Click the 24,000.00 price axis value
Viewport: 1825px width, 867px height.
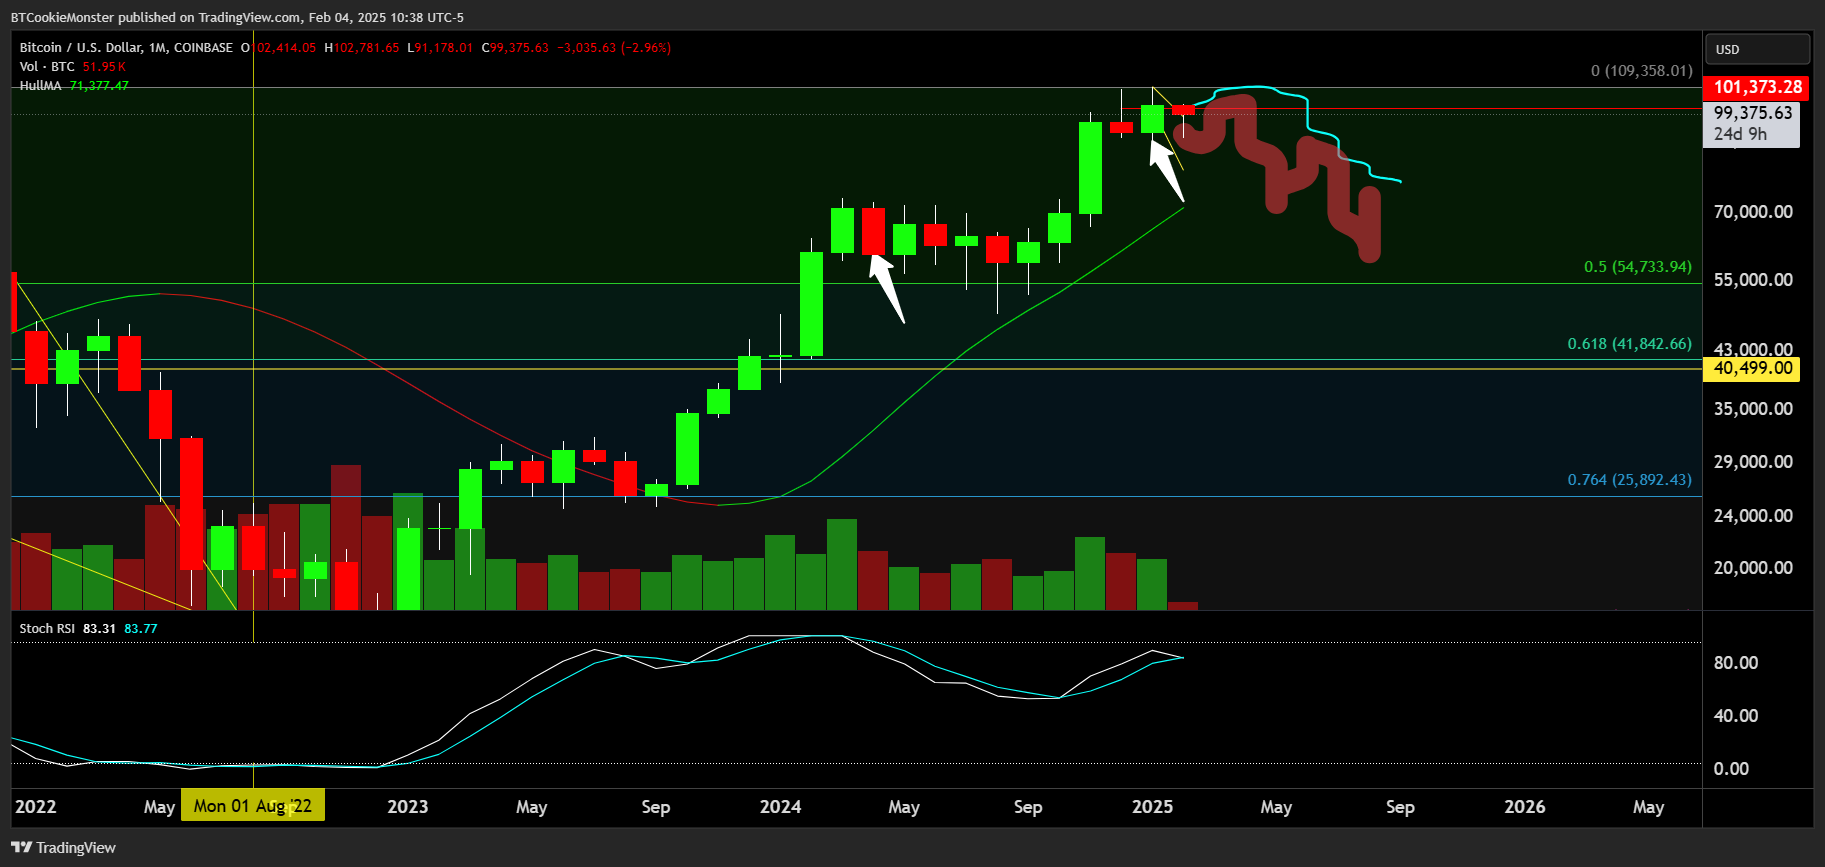pyautogui.click(x=1753, y=515)
